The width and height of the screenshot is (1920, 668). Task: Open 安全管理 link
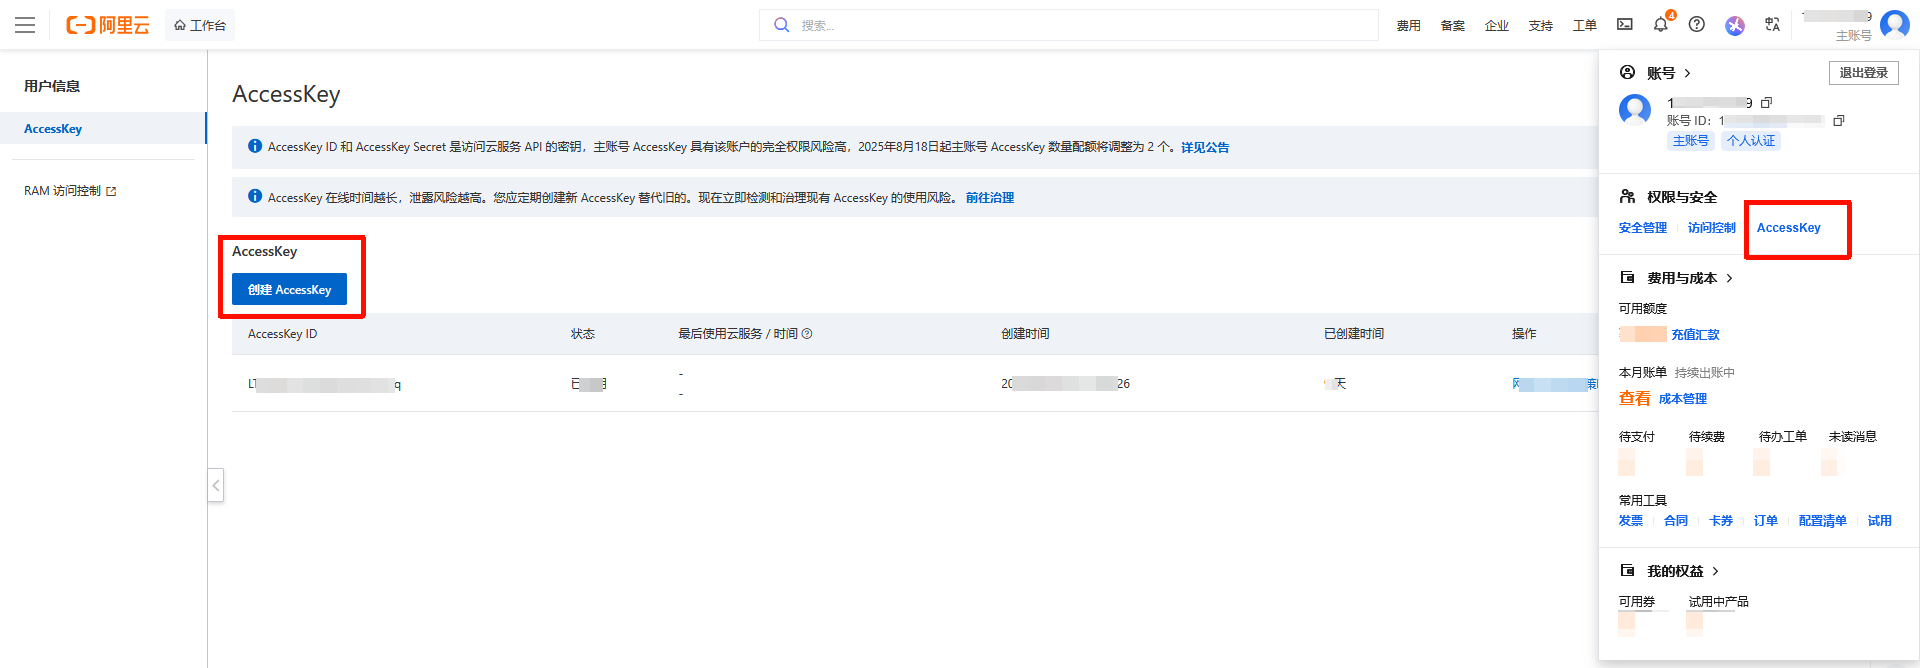point(1643,228)
